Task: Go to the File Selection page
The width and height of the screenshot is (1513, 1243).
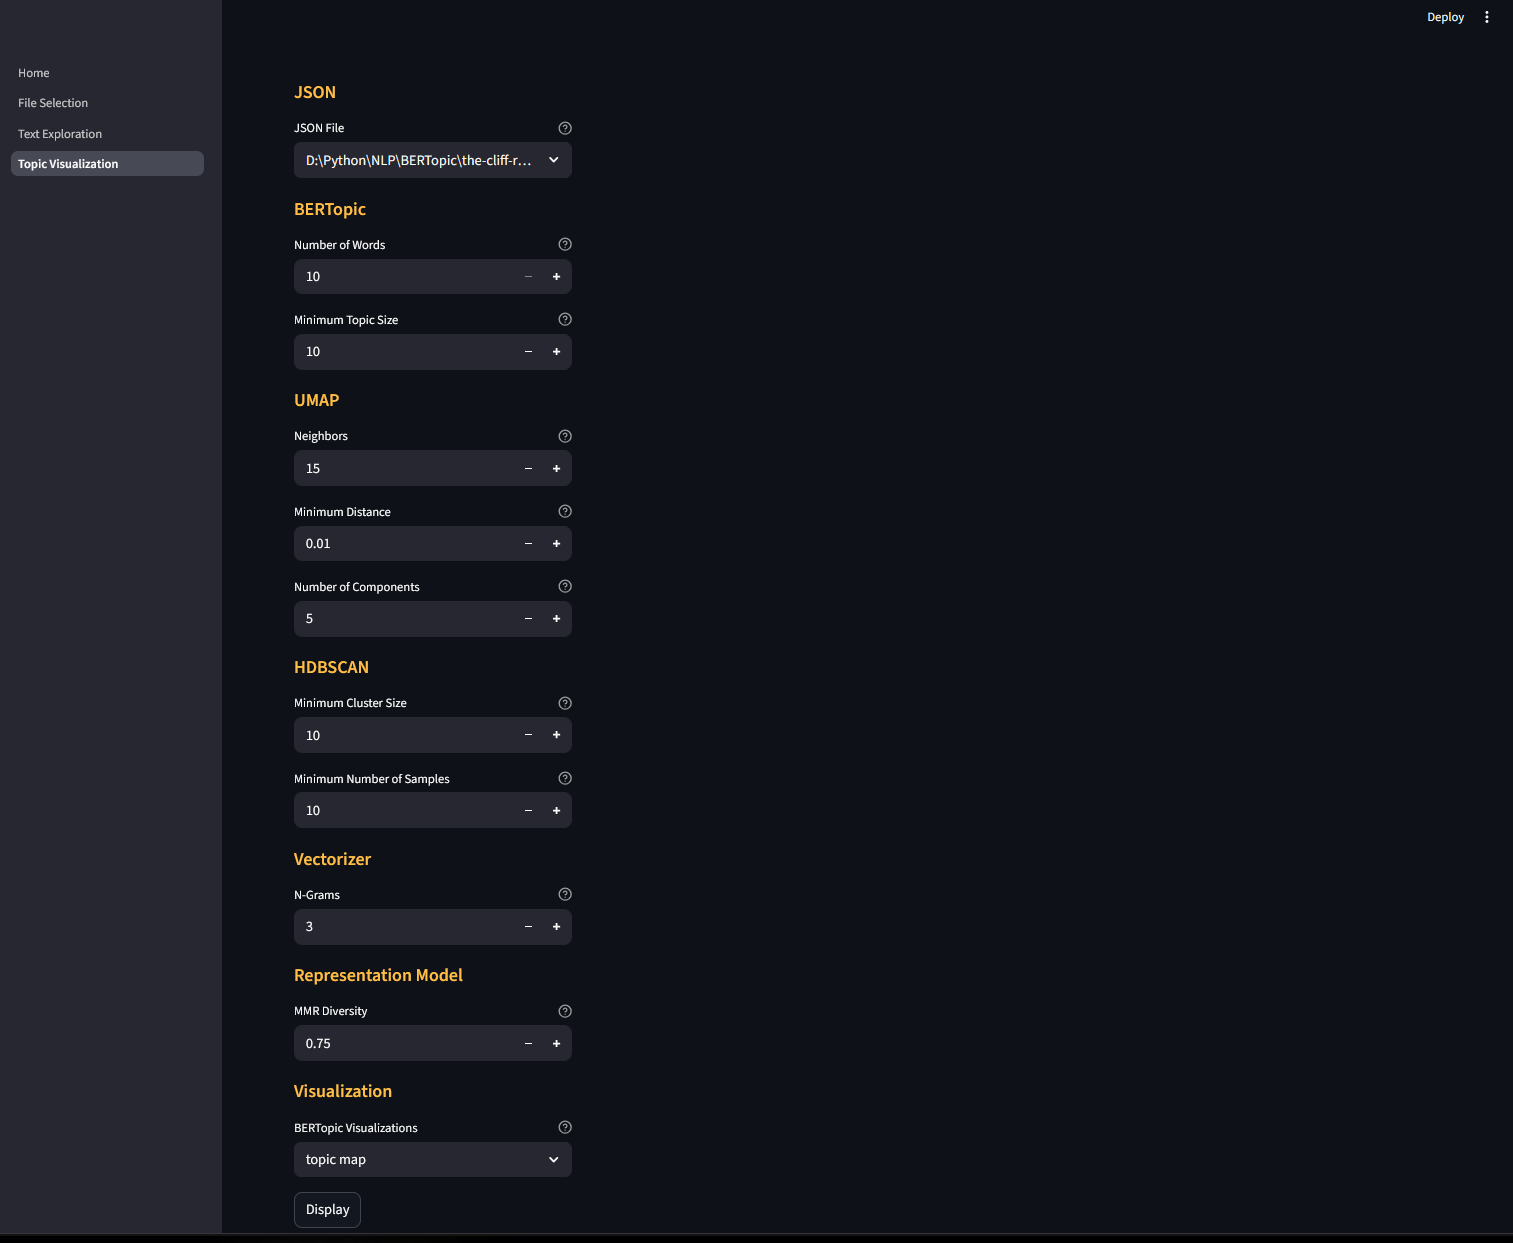Action: click(x=53, y=103)
